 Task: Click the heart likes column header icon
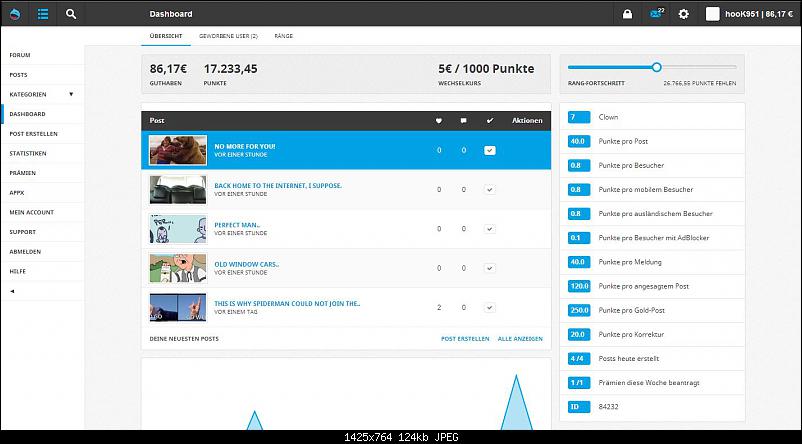tap(438, 121)
